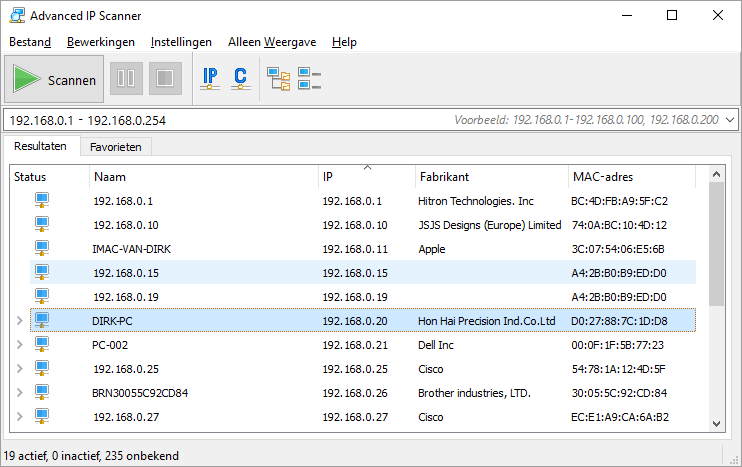Sort by the Naam column header
The image size is (742, 467).
point(203,177)
